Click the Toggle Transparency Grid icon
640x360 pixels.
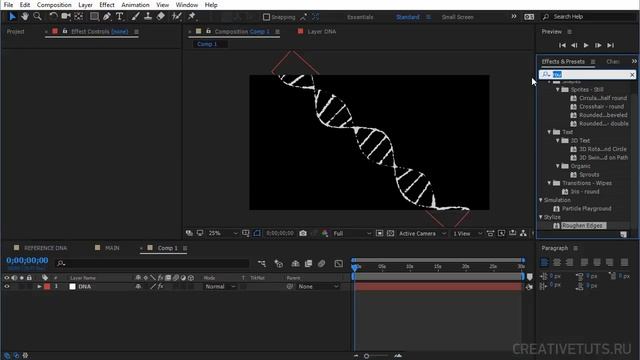[x=390, y=233]
